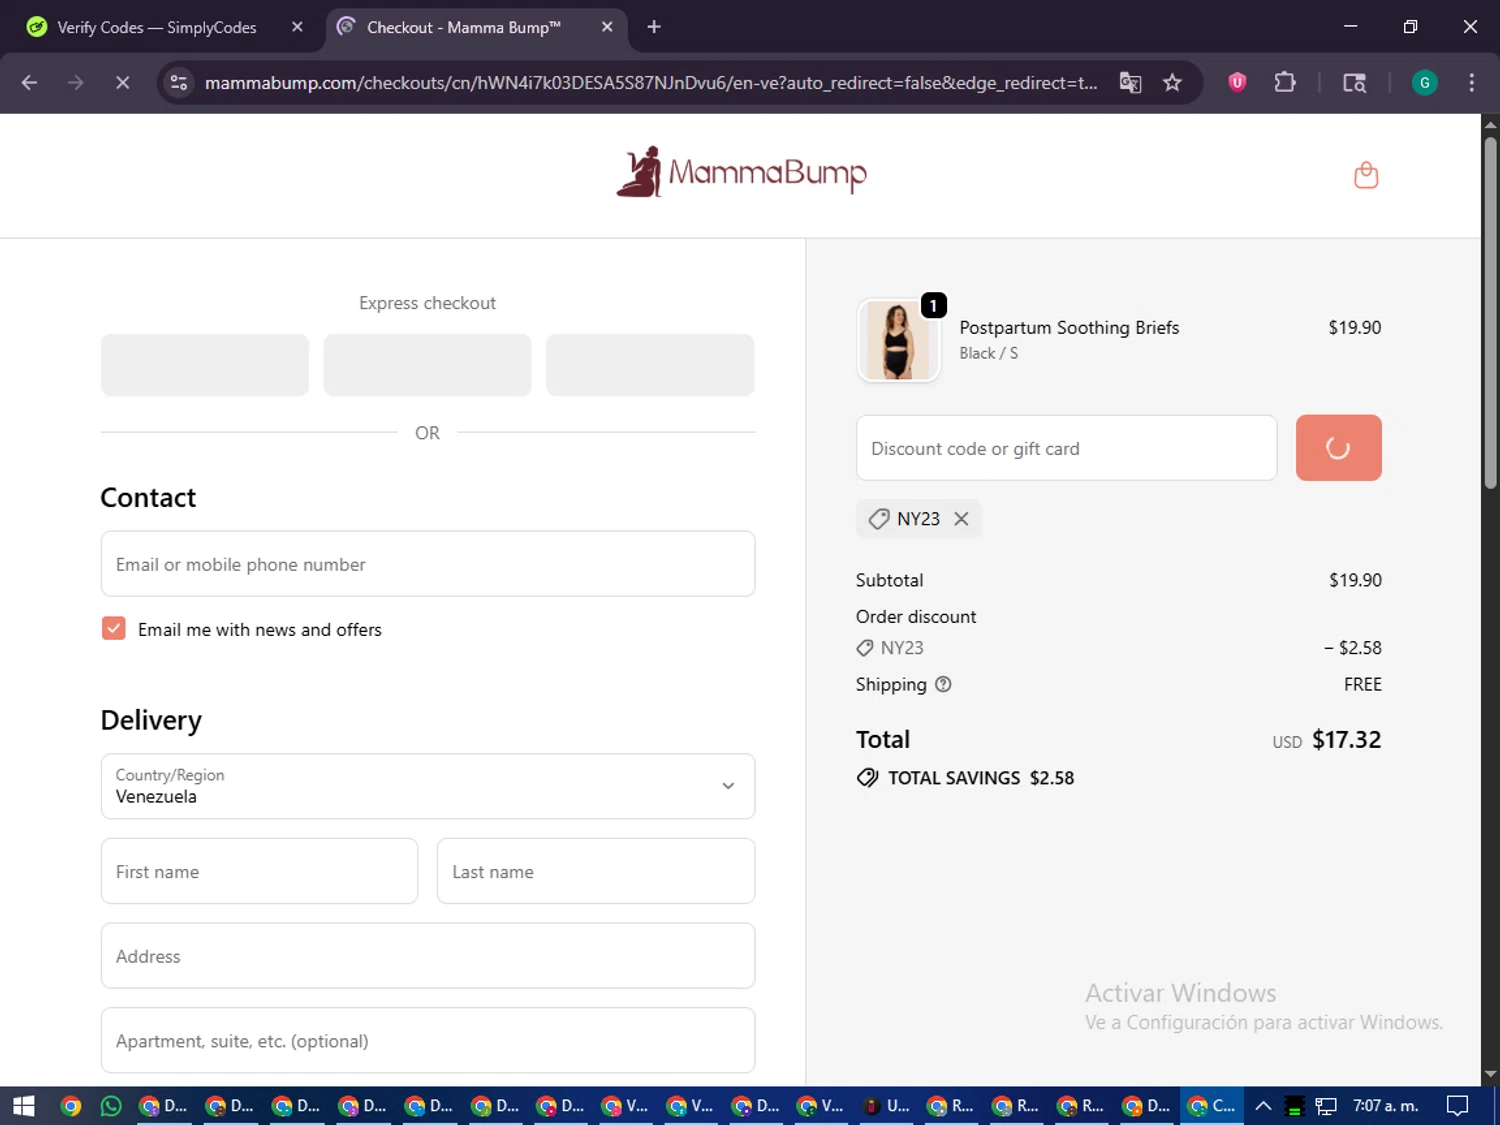The height and width of the screenshot is (1125, 1500).
Task: Close the Checkout Mamma Bump tab
Action: point(607,27)
